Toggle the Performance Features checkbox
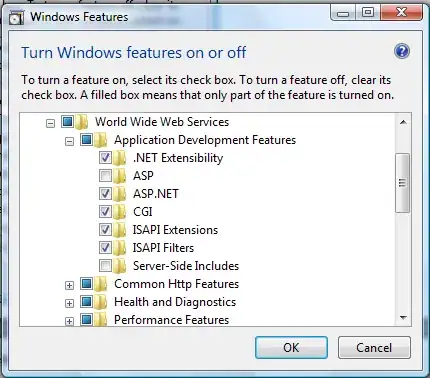430x378 pixels. 86,320
